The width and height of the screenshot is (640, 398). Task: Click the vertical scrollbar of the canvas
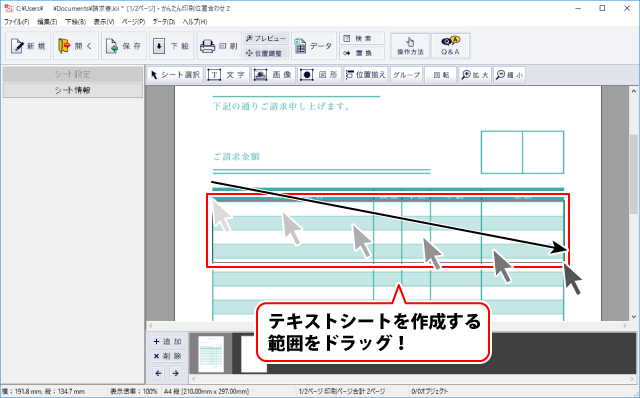(633, 204)
